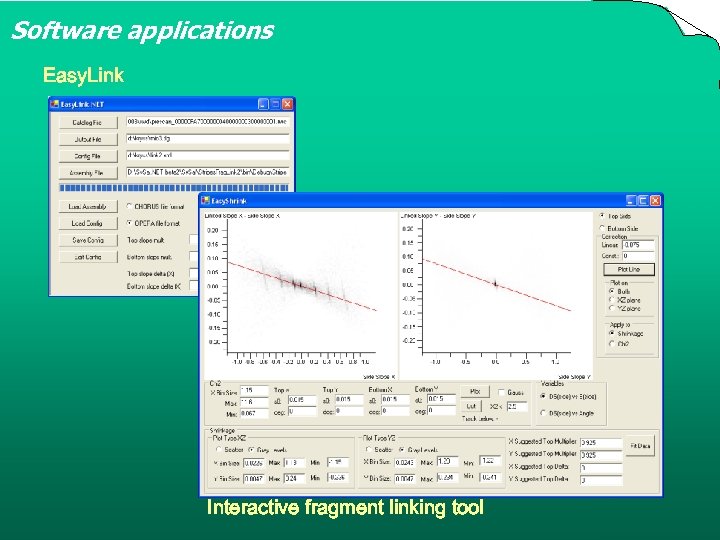Select Gray Levels in Plot Type YZ
The width and height of the screenshot is (720, 540).
click(402, 450)
